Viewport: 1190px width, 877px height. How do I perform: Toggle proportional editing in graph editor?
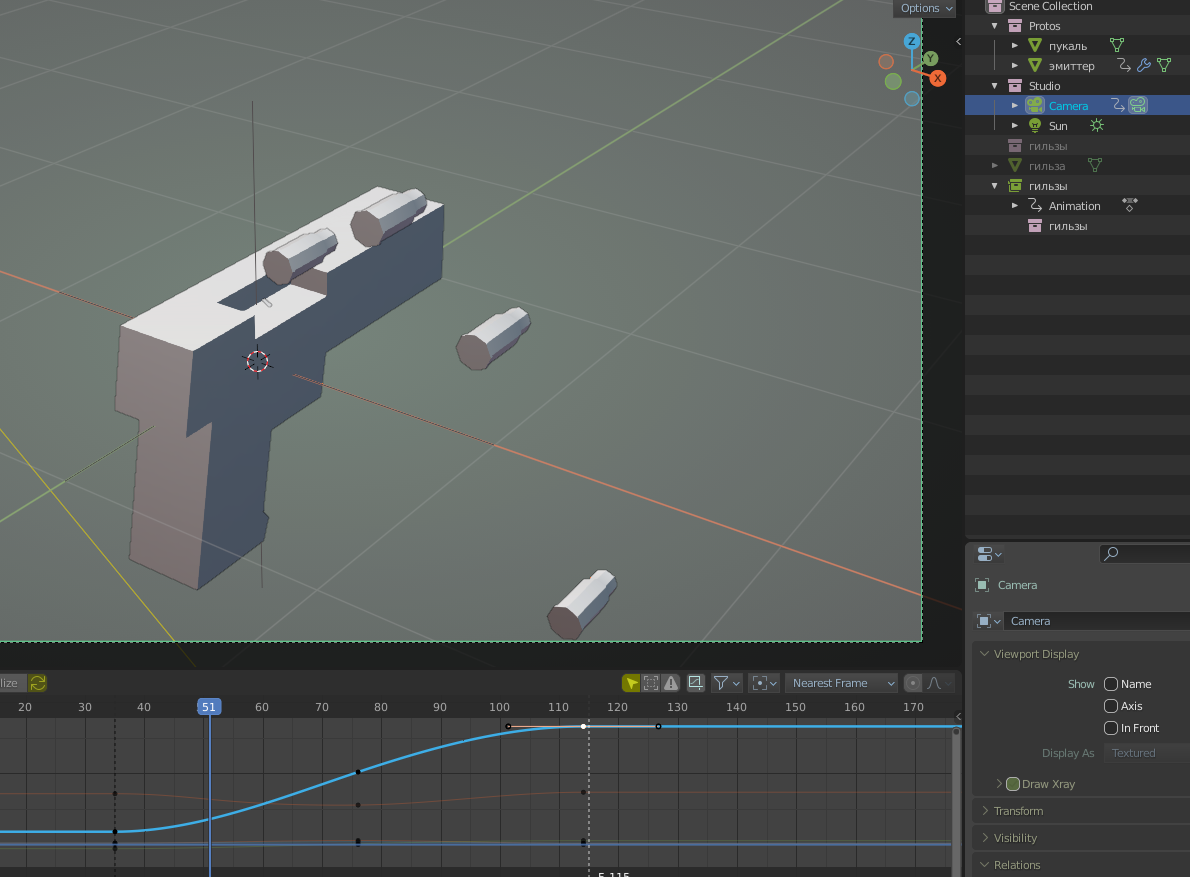point(913,683)
